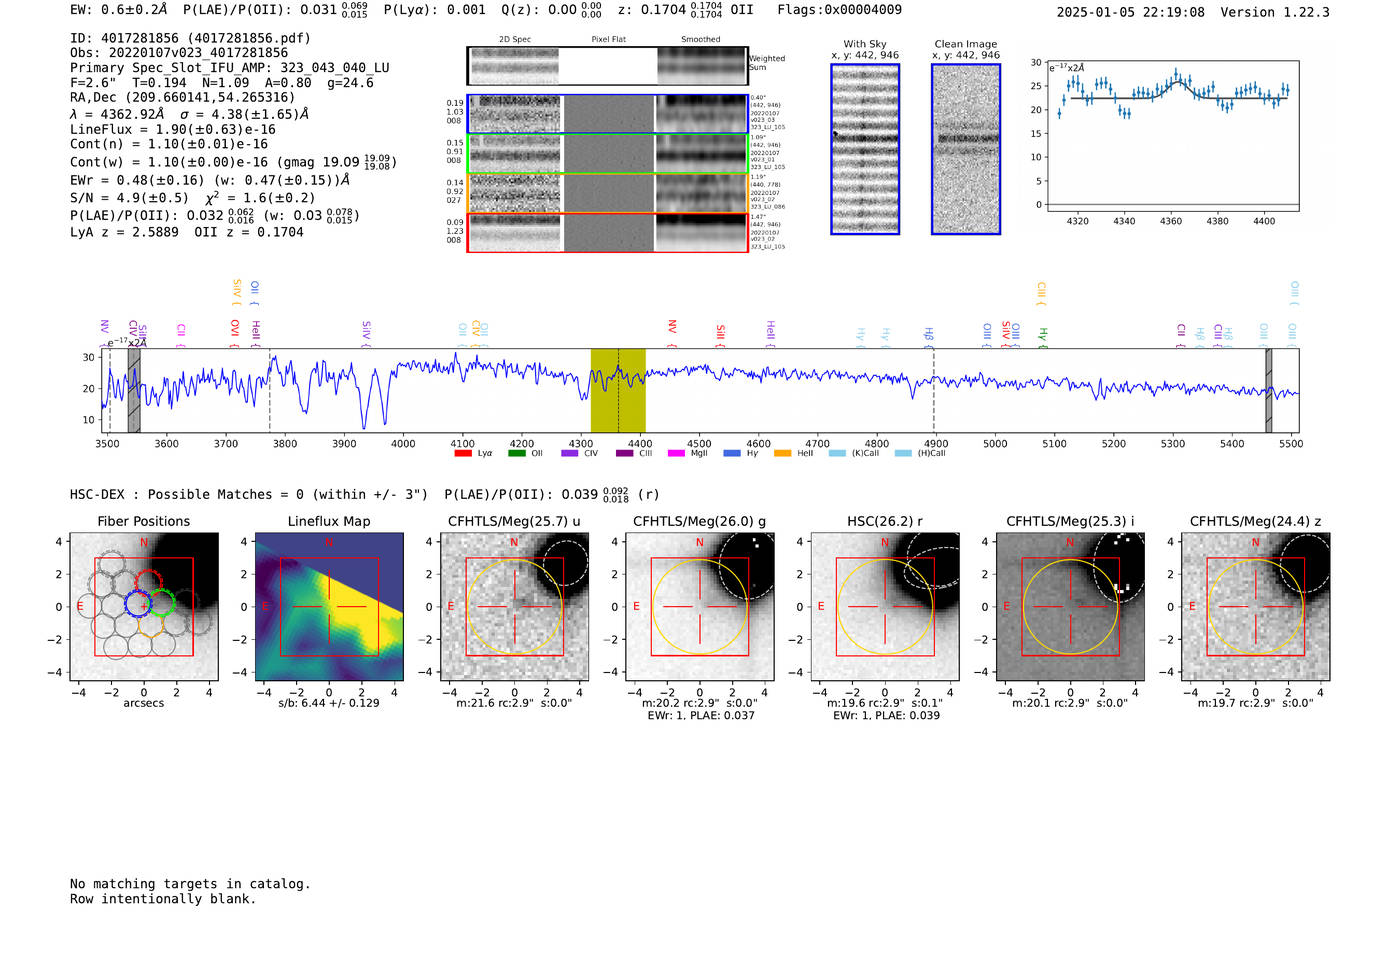1400x953 pixels.
Task: Open the CFHTLS/Meg(25.3) i image
Action: coord(1070,607)
